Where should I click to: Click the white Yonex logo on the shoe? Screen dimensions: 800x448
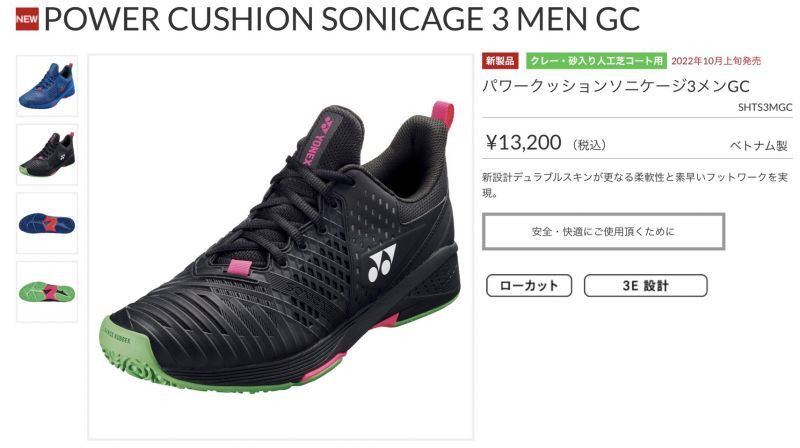point(382,262)
